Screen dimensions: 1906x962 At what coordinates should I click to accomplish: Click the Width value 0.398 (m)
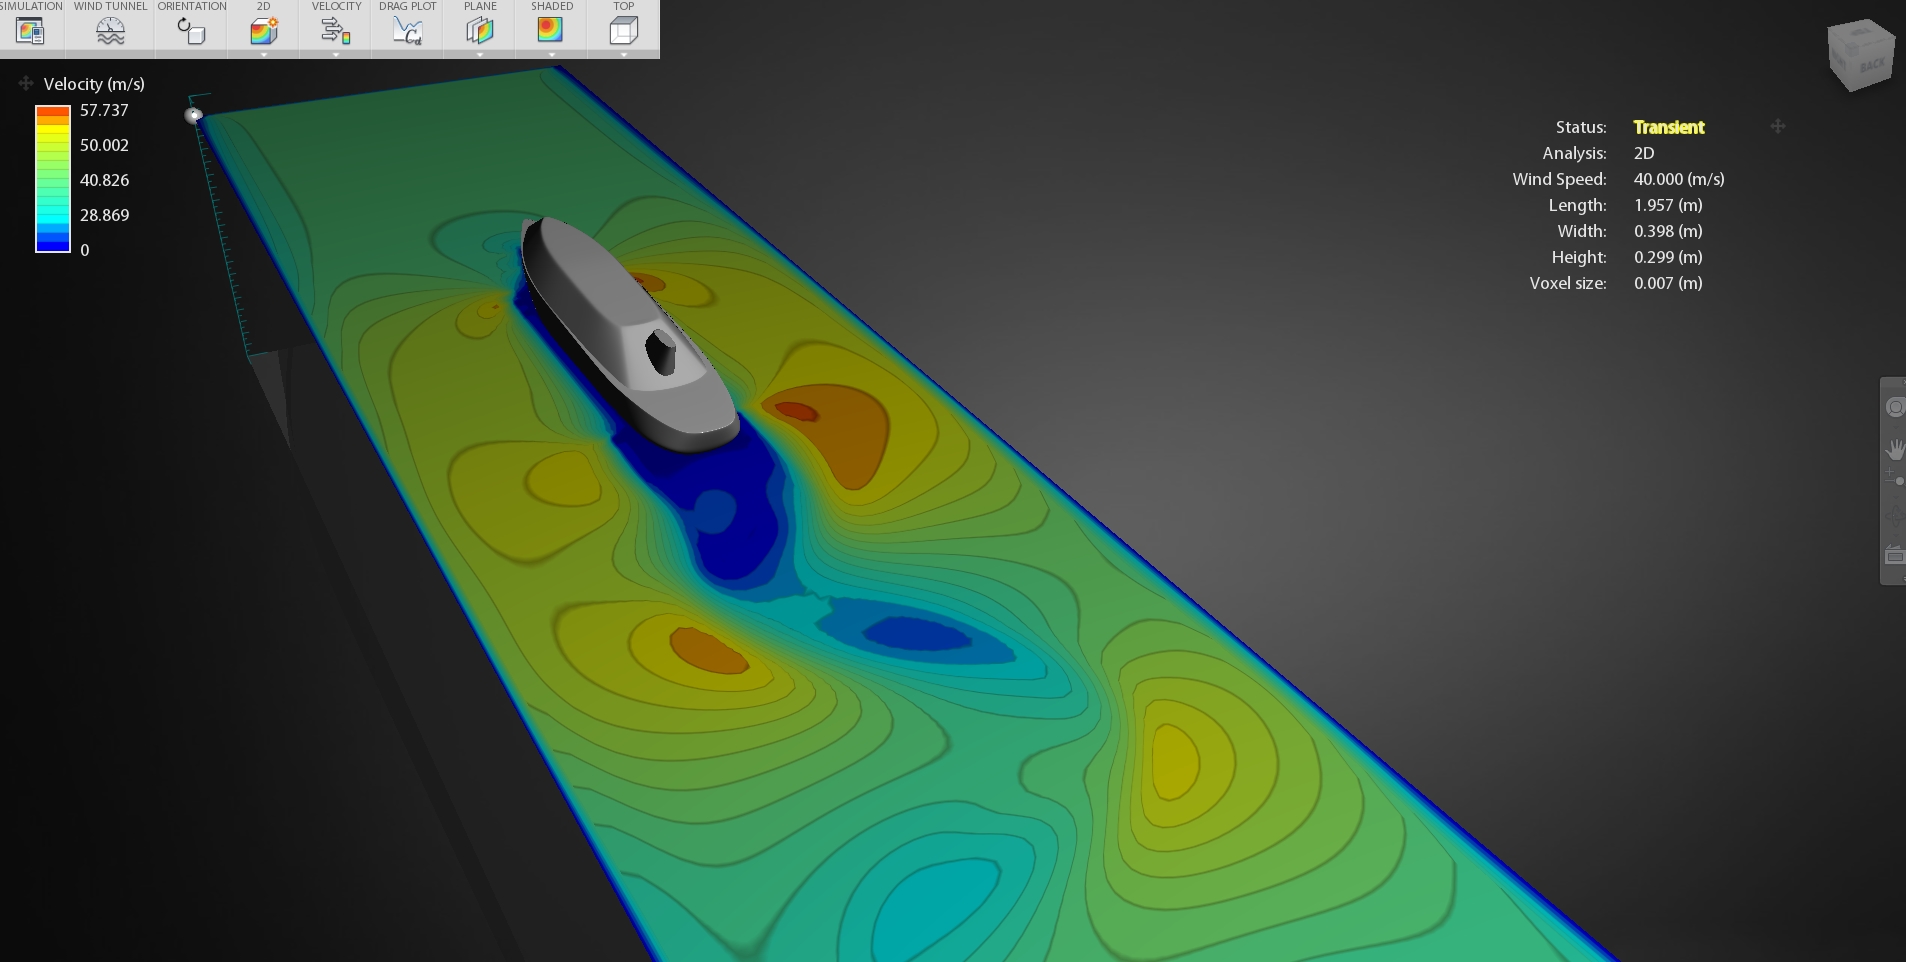click(1668, 231)
